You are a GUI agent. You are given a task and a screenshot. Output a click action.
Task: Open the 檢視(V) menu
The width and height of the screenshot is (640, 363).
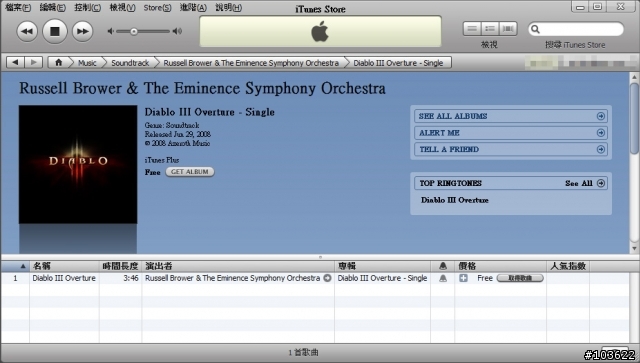[122, 7]
